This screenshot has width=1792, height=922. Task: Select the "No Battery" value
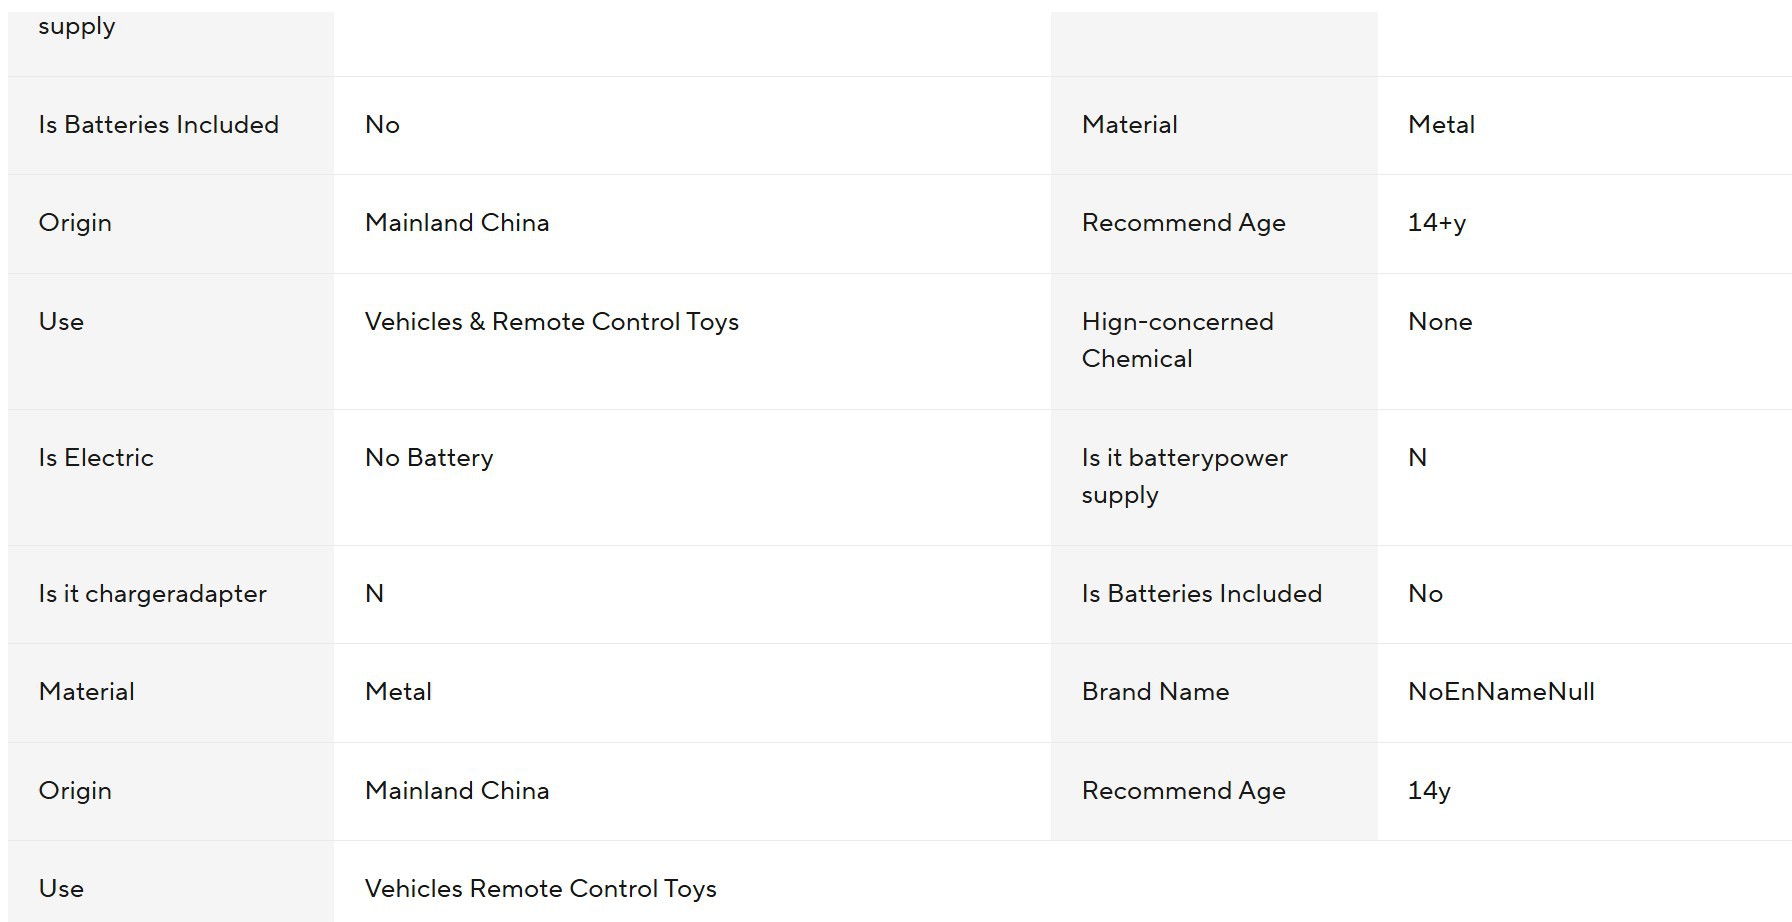tap(429, 458)
